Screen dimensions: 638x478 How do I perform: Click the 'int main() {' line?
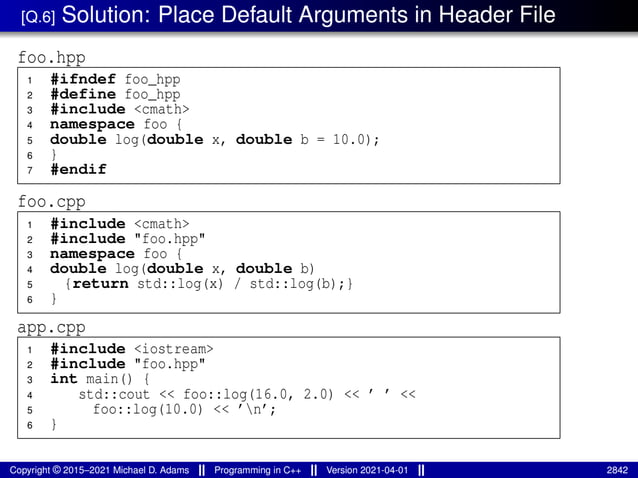(100, 379)
